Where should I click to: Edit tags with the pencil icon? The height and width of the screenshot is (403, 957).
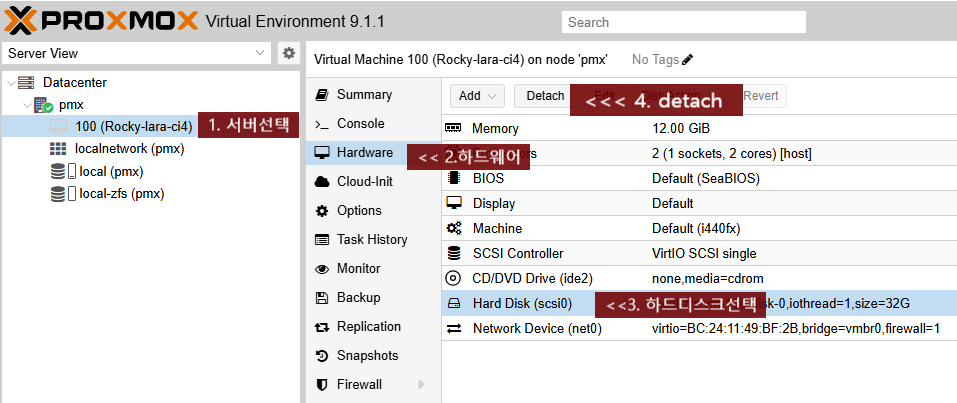click(688, 60)
